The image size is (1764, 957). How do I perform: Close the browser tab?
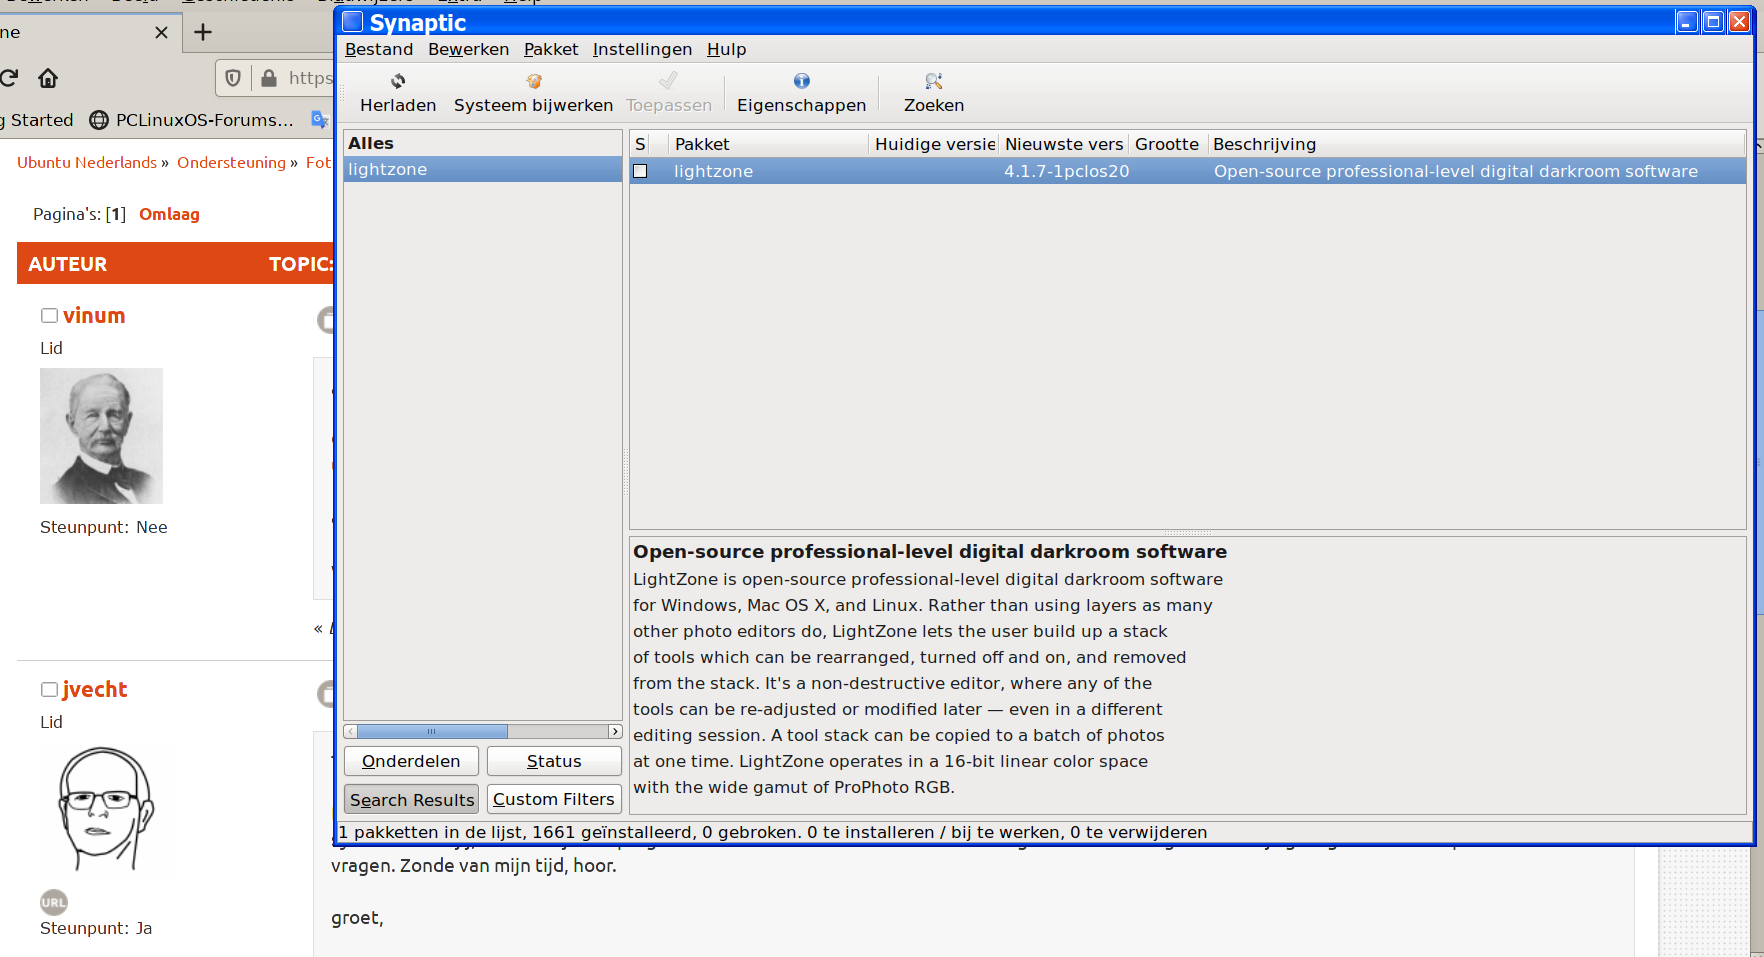click(x=162, y=32)
